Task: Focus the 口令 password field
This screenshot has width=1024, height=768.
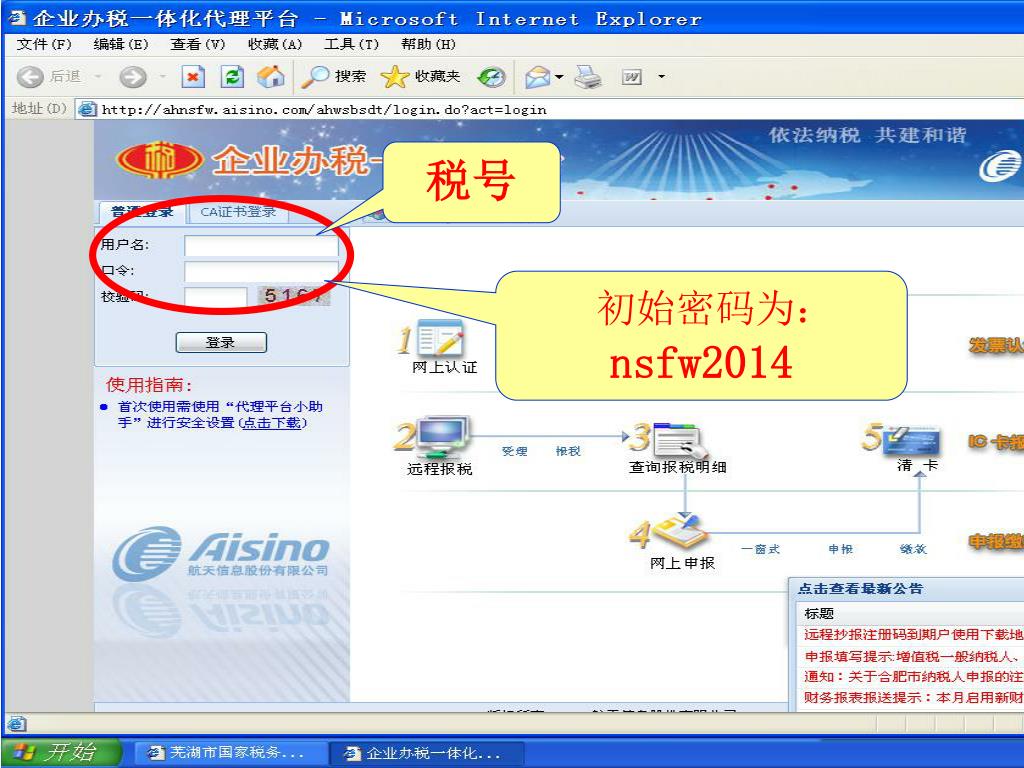Action: (261, 272)
